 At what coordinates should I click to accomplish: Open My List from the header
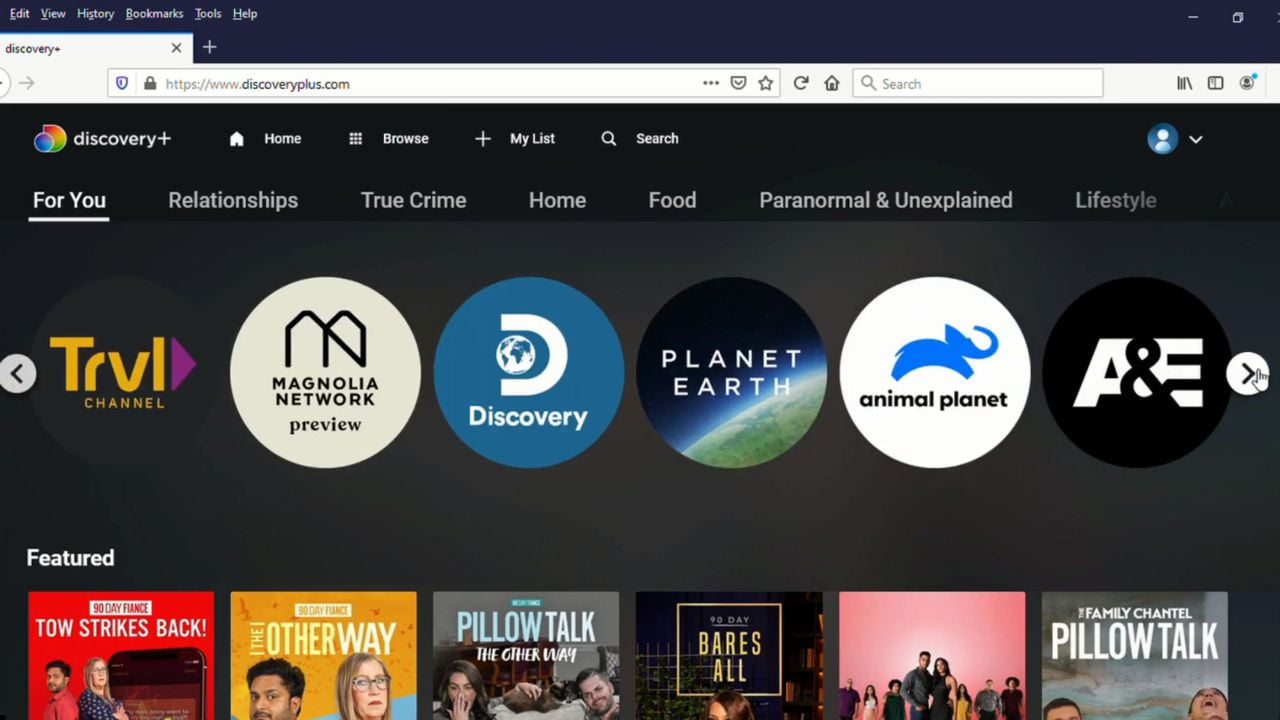515,139
